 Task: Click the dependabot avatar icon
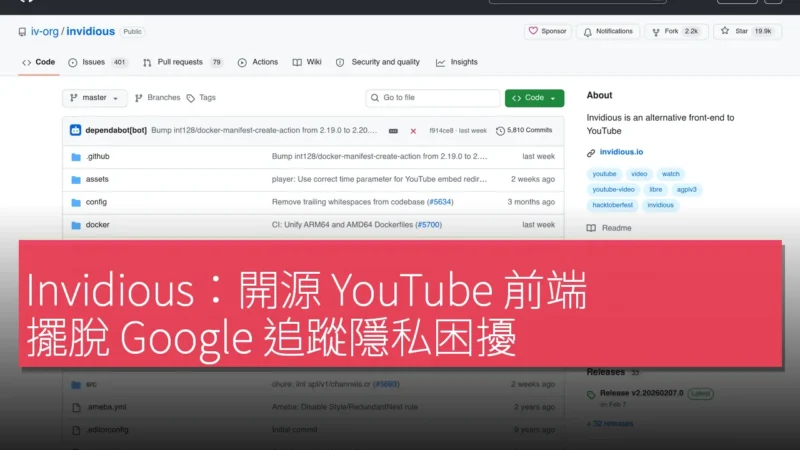tap(76, 130)
